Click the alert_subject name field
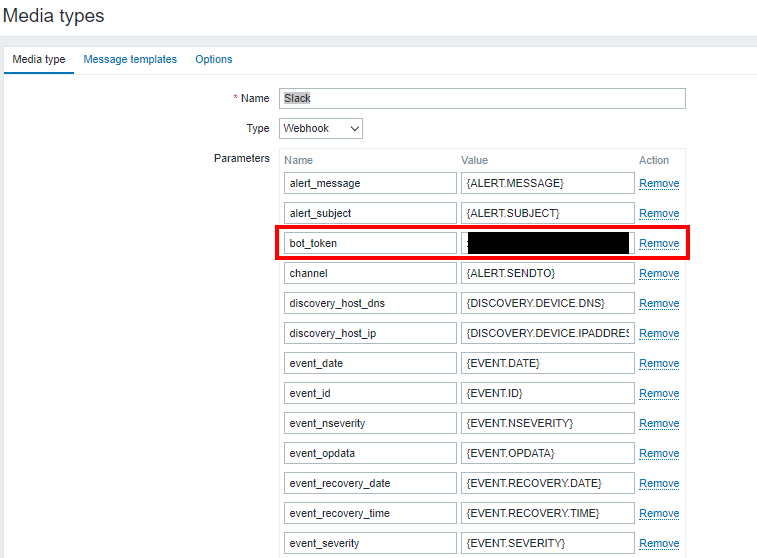 coord(370,213)
